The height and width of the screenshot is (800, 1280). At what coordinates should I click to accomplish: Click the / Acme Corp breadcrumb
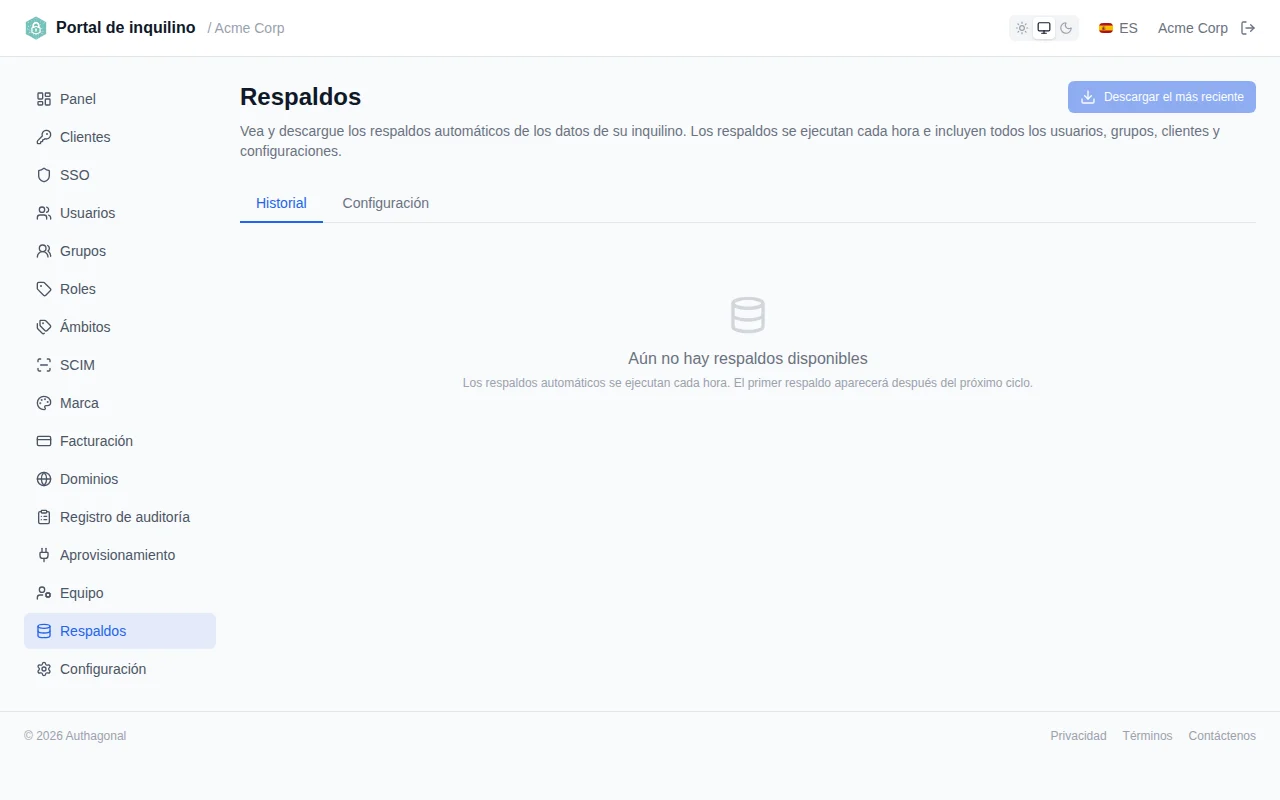coord(246,28)
